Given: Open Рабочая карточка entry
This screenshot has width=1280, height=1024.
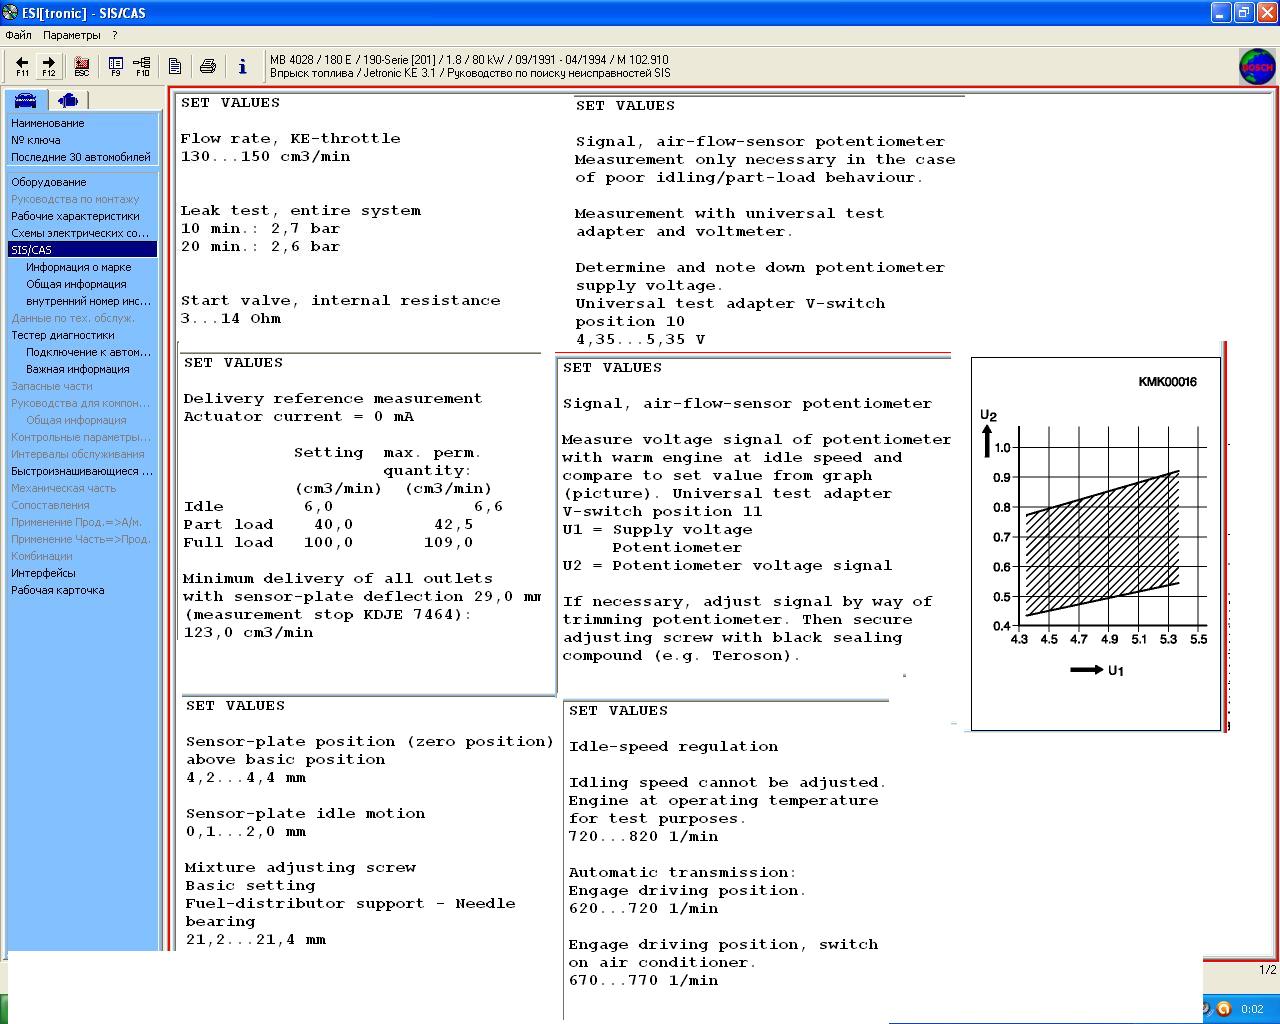Looking at the screenshot, I should tap(57, 590).
